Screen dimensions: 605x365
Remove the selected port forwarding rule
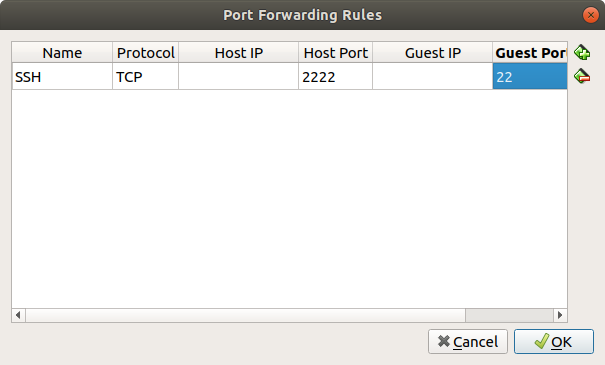pyautogui.click(x=582, y=76)
